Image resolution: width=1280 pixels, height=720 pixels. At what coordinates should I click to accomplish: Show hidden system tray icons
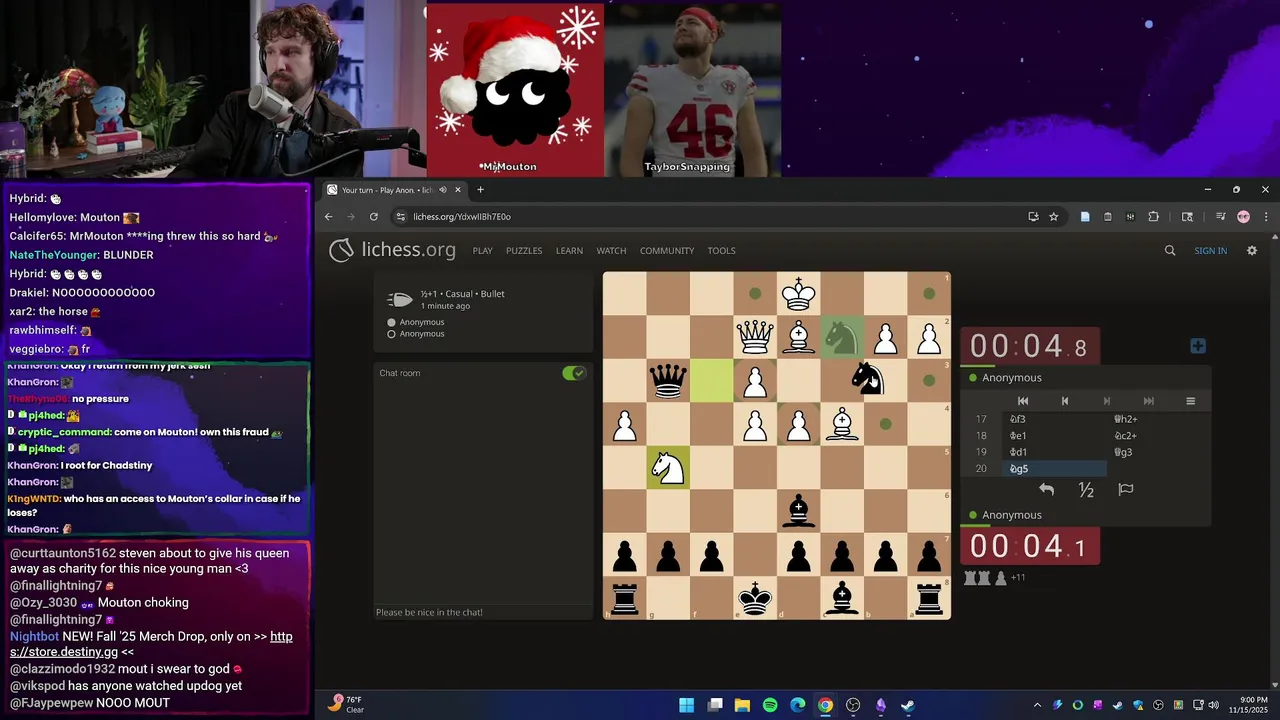[x=1037, y=705]
